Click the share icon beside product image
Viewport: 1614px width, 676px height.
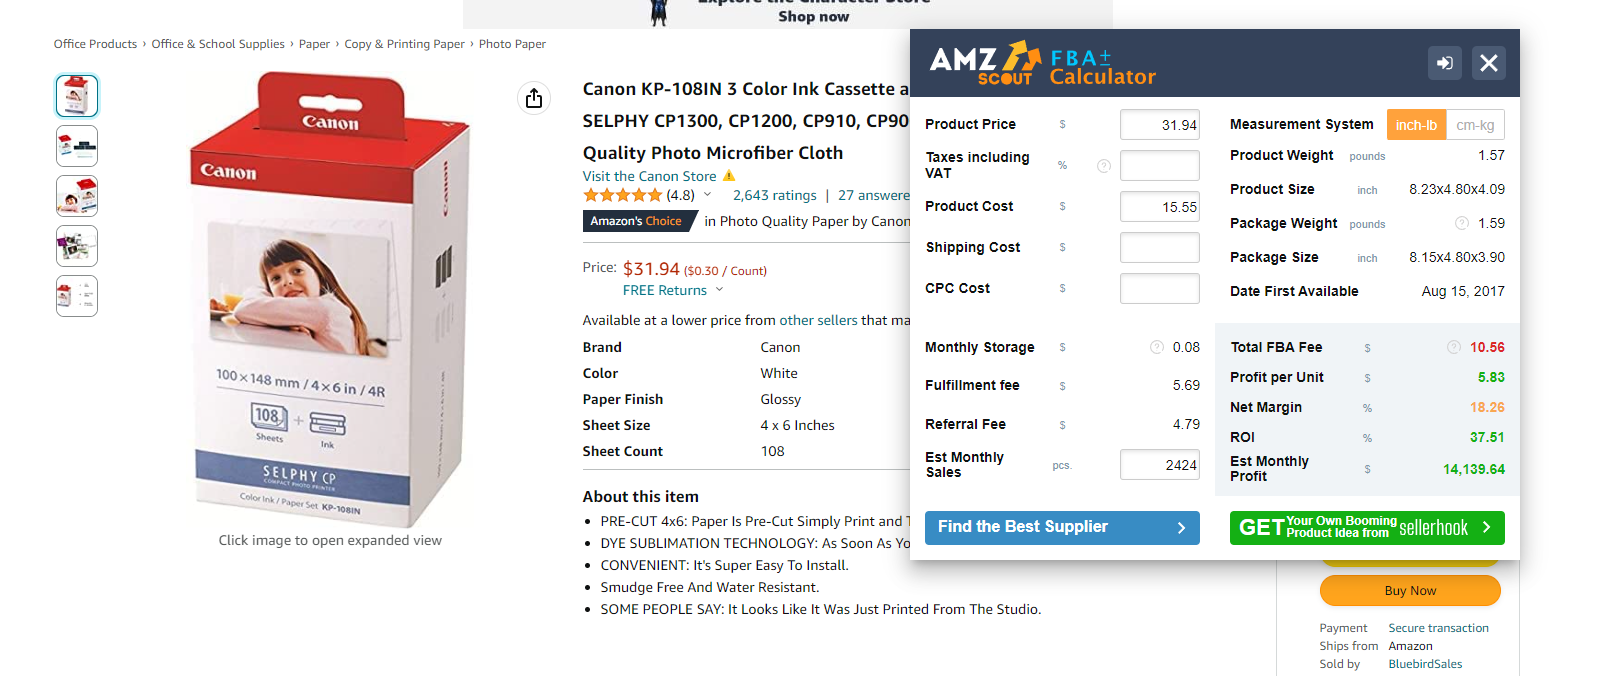534,98
